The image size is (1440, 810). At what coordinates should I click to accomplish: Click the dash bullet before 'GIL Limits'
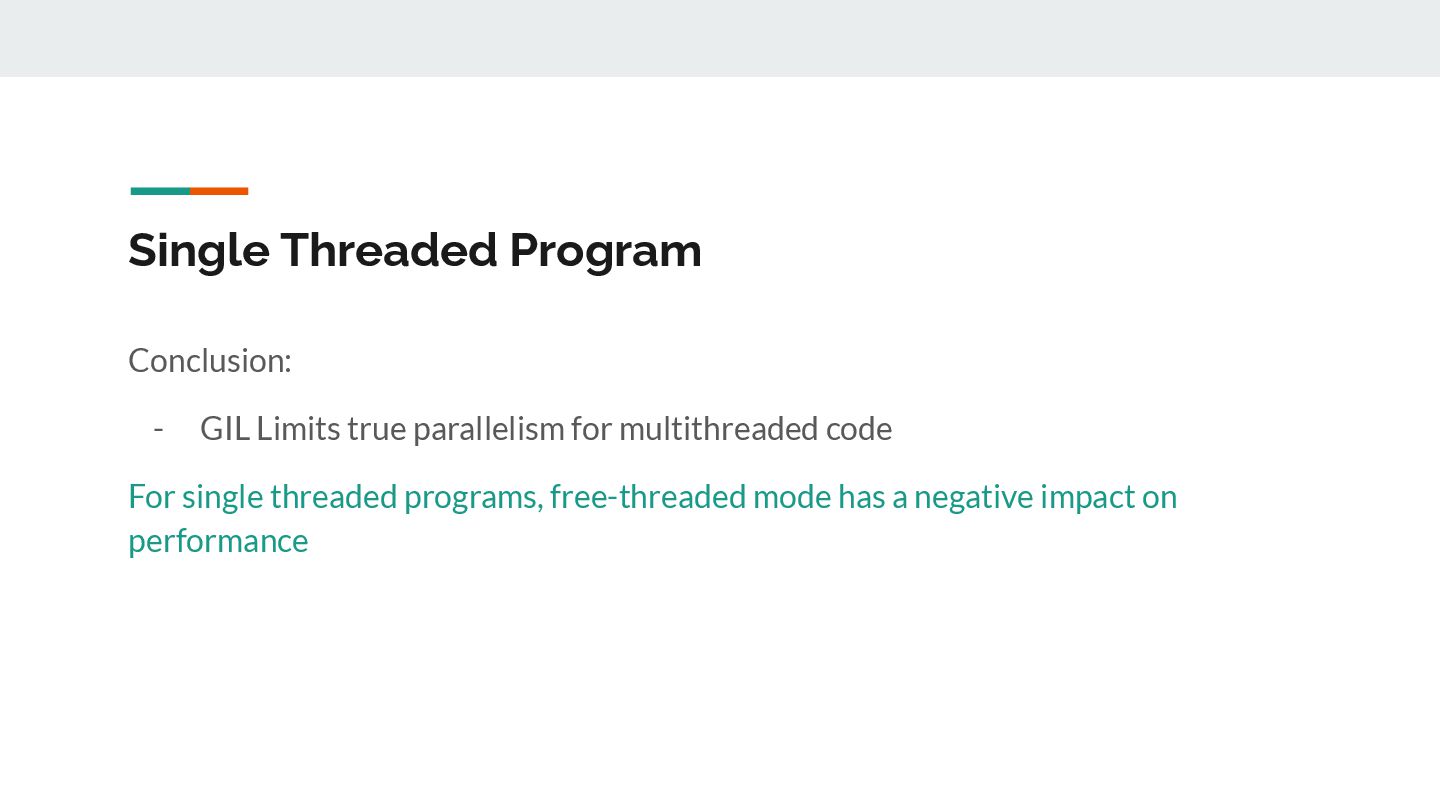[158, 428]
